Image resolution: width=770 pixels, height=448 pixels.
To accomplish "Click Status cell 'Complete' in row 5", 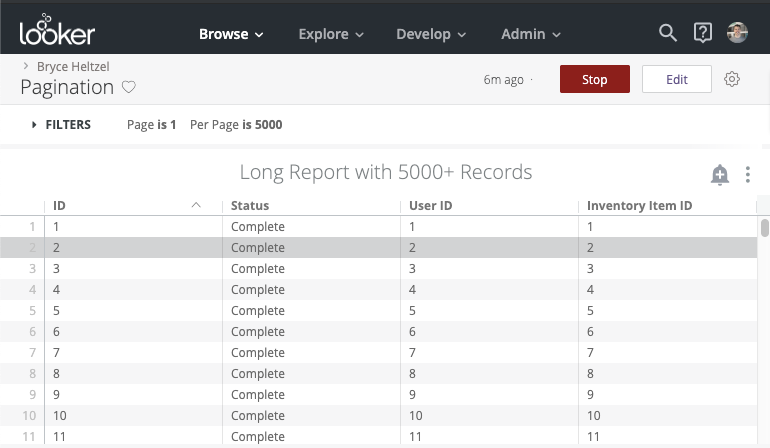I will [x=258, y=310].
